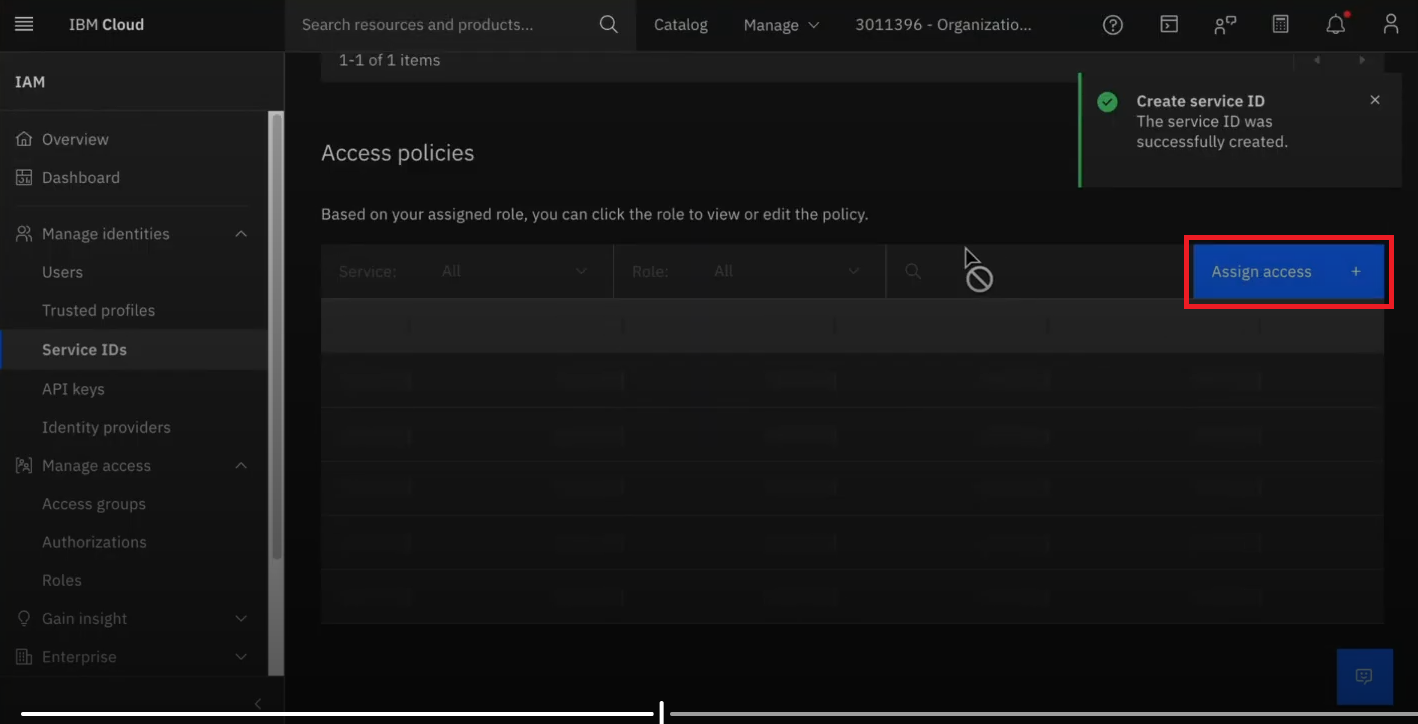
Task: Open the Notifications bell
Action: [1335, 25]
